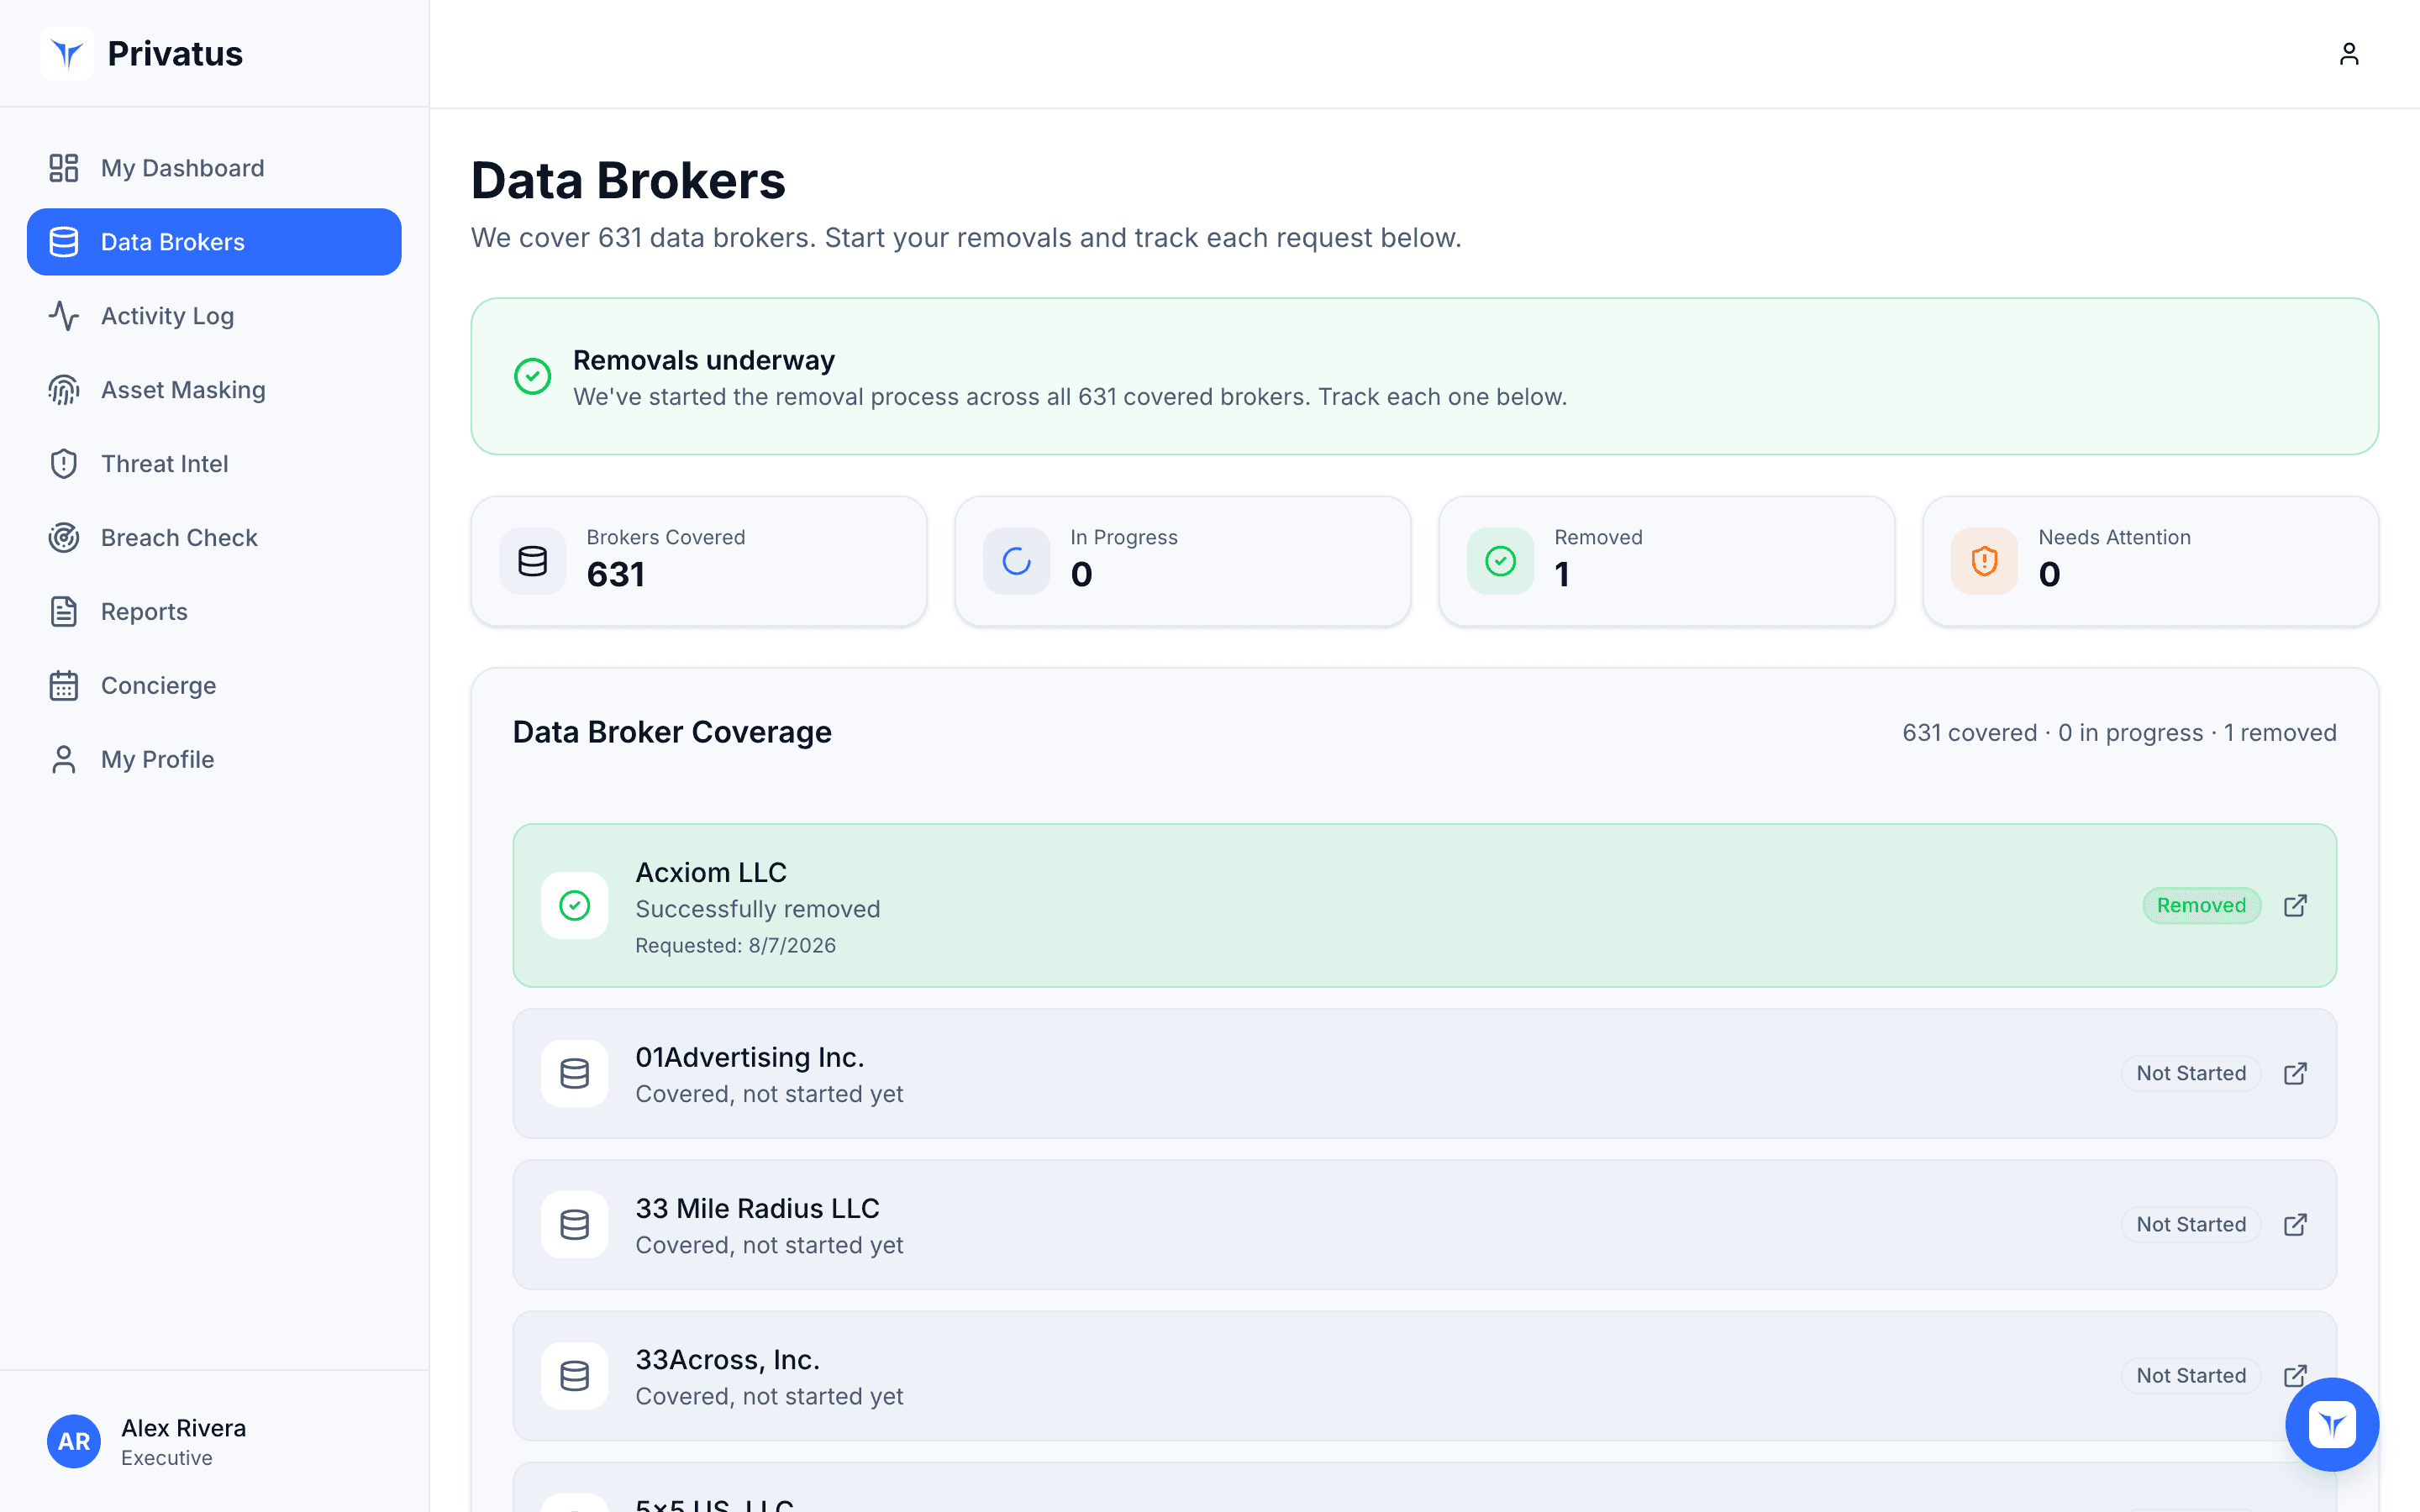This screenshot has height=1512, width=2420.
Task: Open 01Advertising Inc. external link icon
Action: (2295, 1074)
